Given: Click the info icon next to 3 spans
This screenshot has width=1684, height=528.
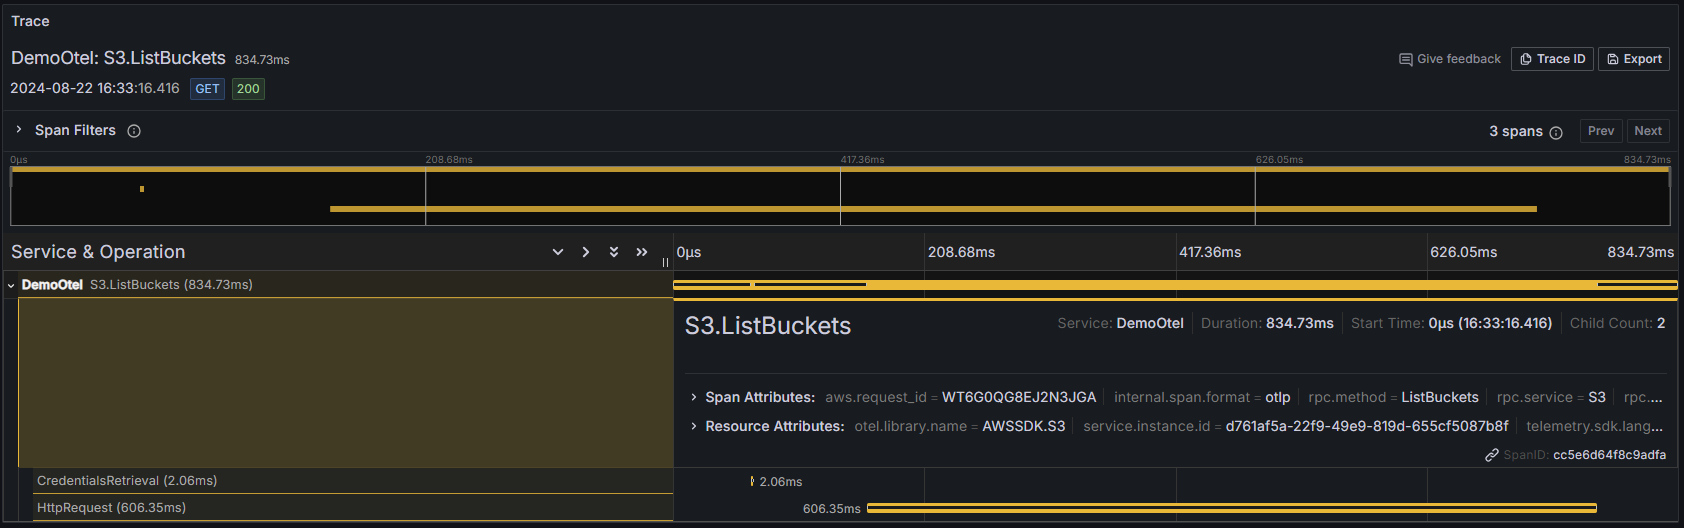Looking at the screenshot, I should click(1556, 132).
